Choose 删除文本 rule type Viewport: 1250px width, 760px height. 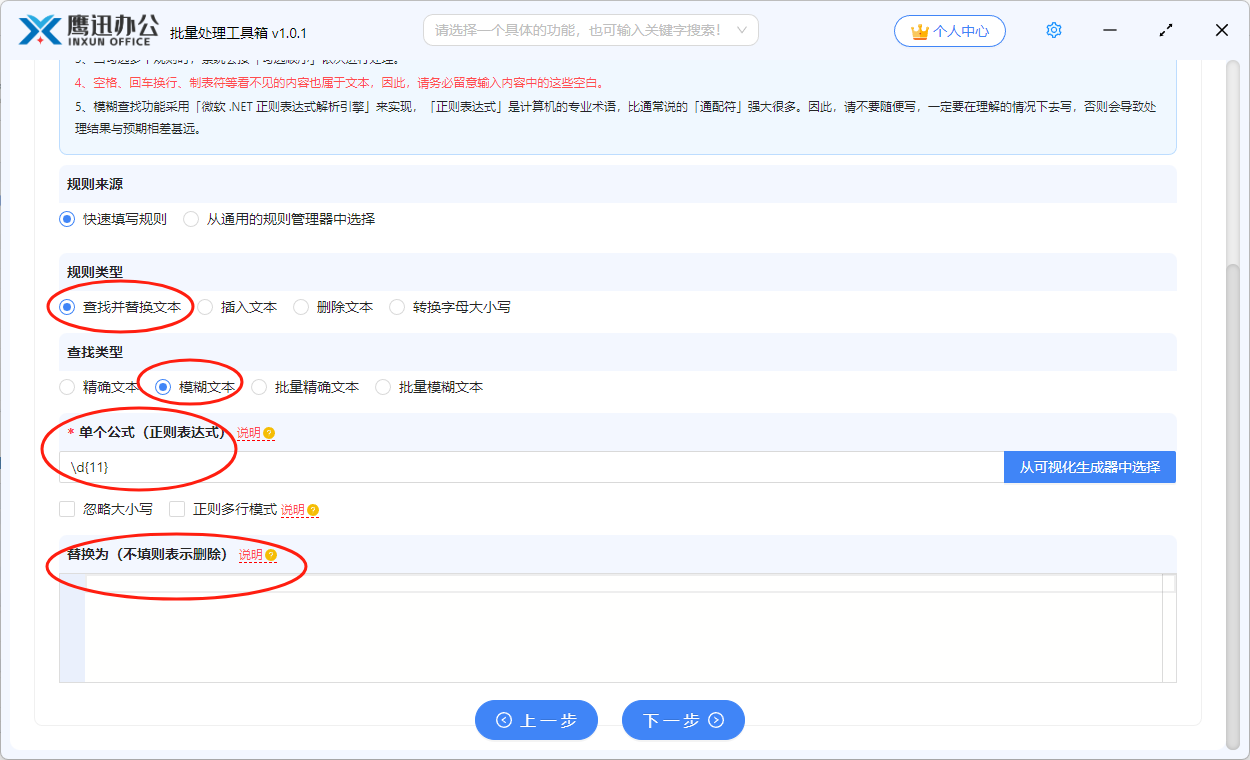click(333, 307)
